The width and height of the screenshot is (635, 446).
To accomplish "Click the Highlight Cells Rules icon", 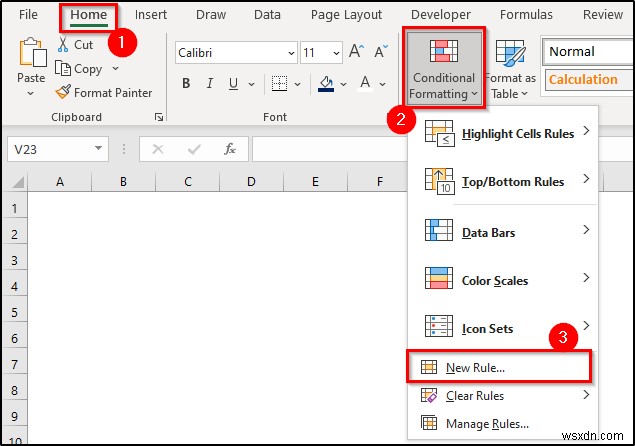I will click(x=439, y=133).
